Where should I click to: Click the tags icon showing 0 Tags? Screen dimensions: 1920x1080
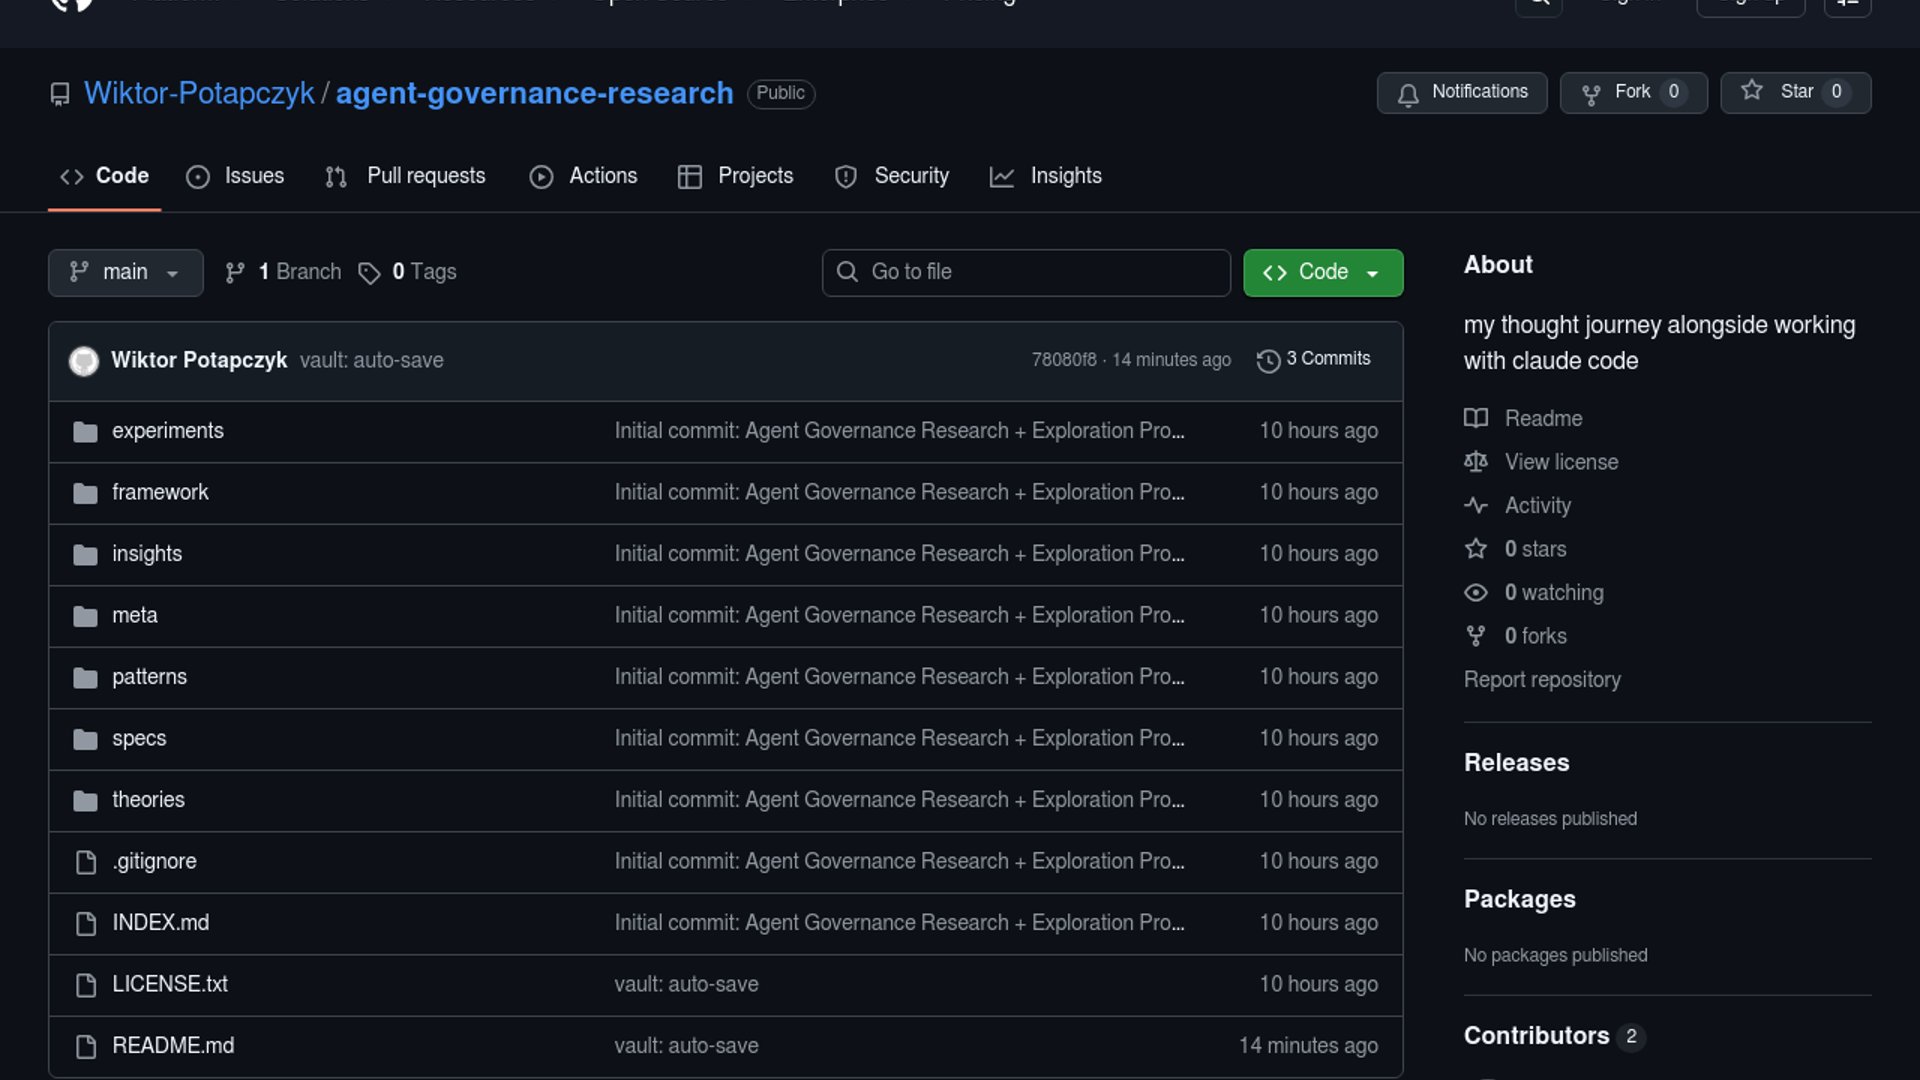(x=369, y=273)
